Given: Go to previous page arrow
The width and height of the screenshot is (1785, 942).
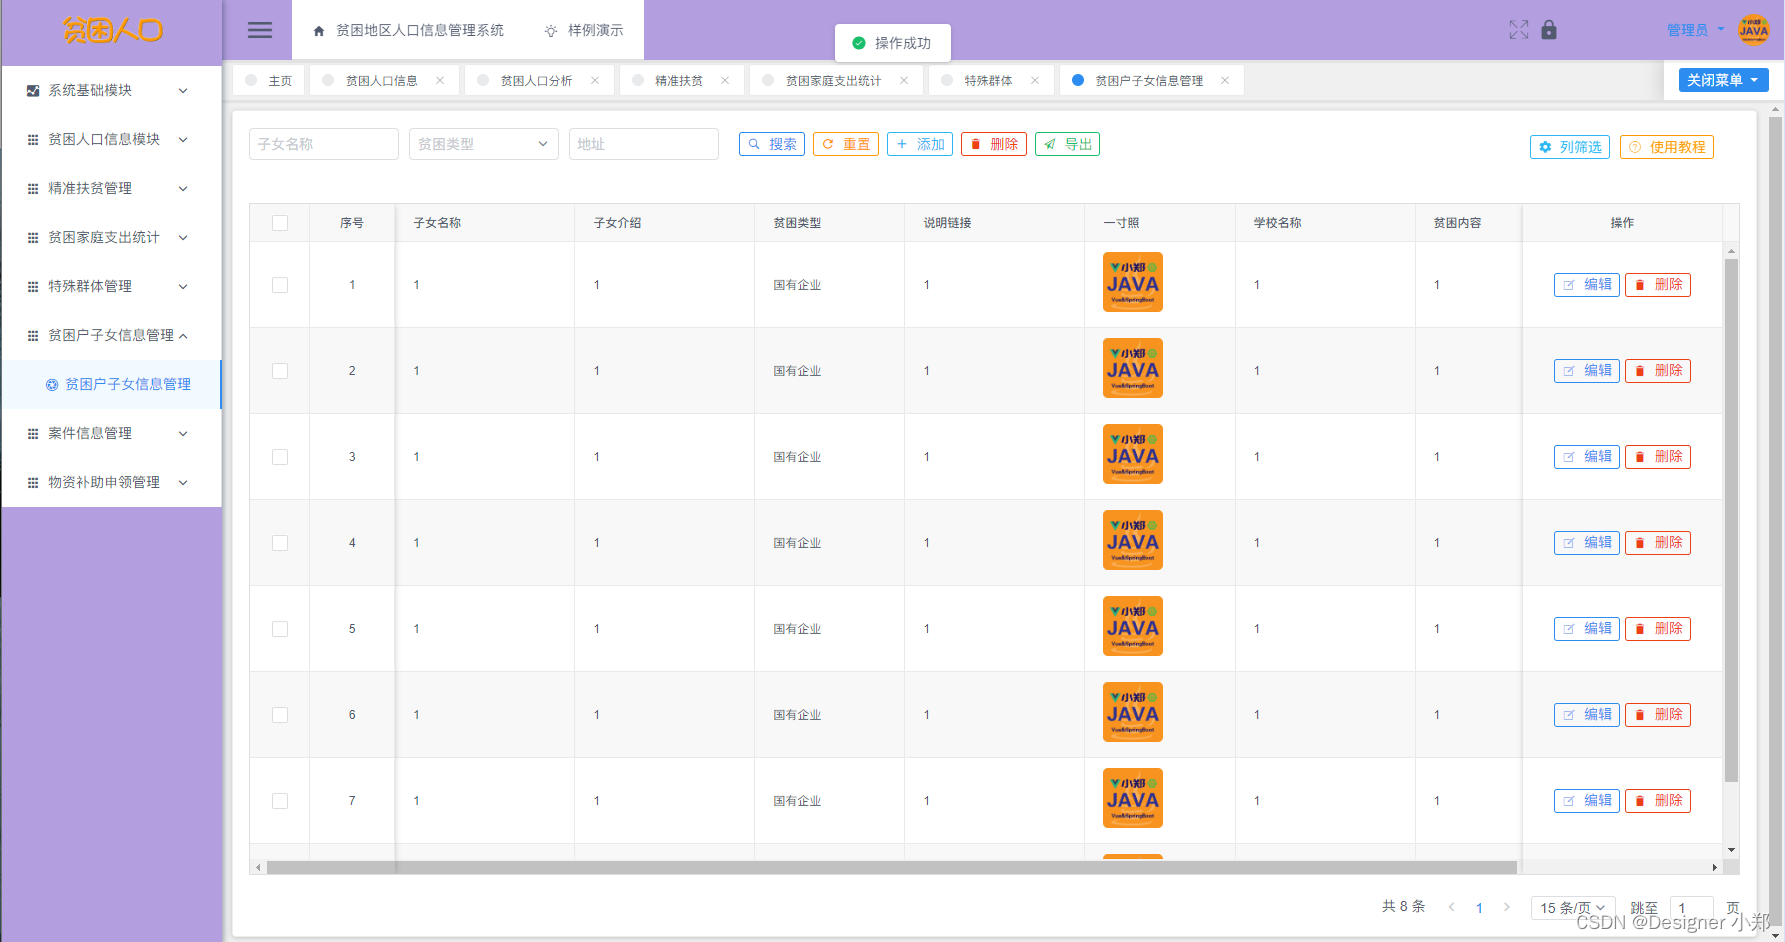Looking at the screenshot, I should [x=1452, y=907].
